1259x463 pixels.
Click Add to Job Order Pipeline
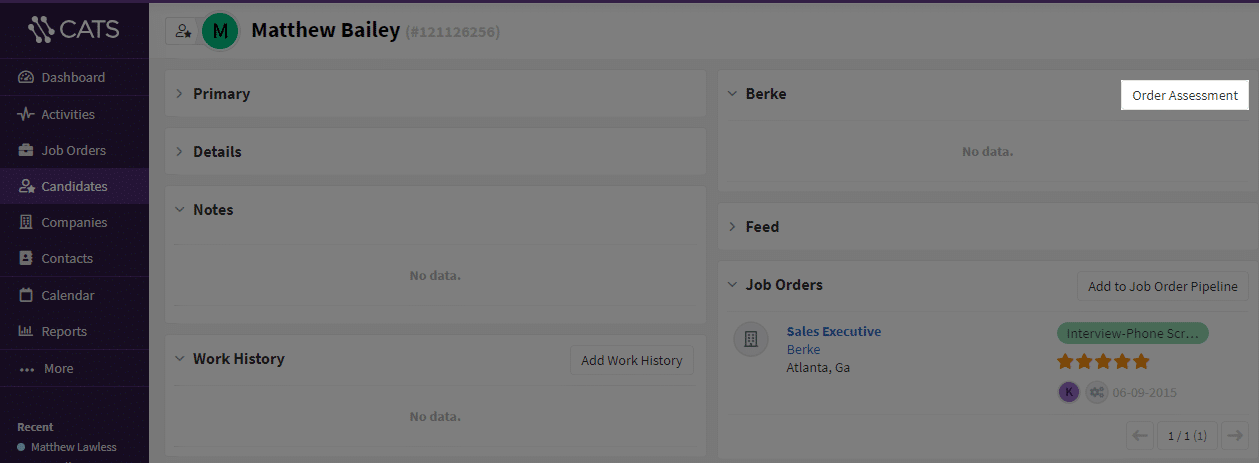coord(1163,286)
